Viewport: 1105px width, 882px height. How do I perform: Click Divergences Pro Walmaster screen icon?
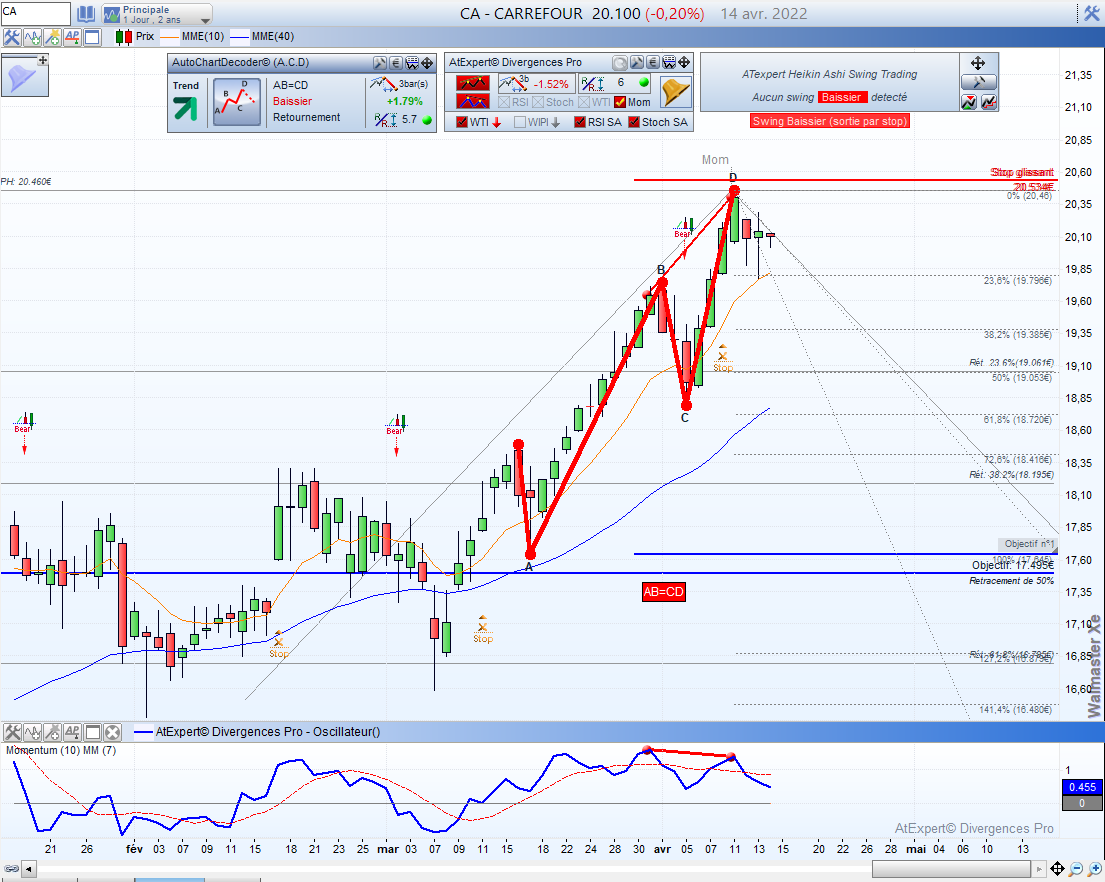669,63
